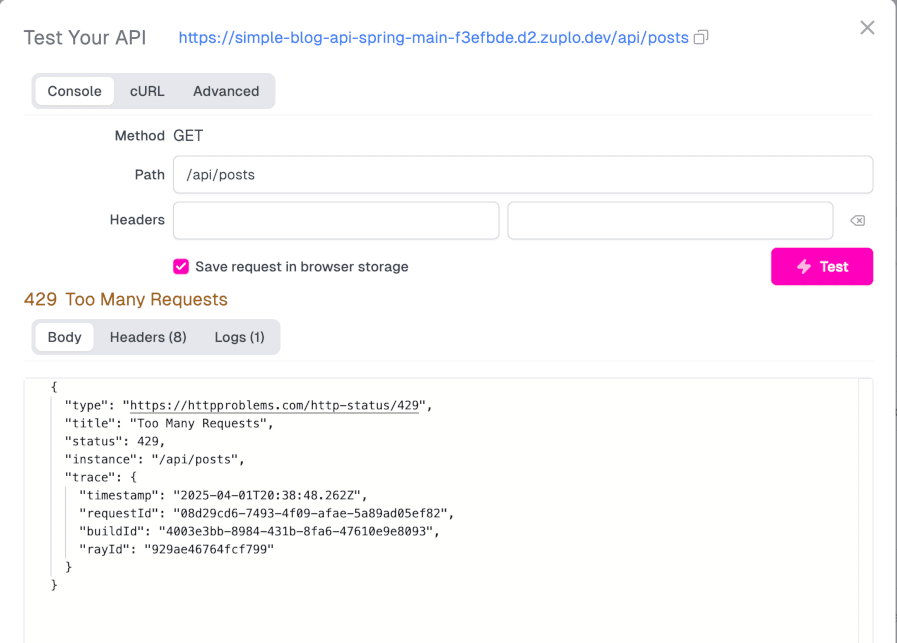Click the requestId value in the response
The width and height of the screenshot is (897, 643).
click(313, 513)
